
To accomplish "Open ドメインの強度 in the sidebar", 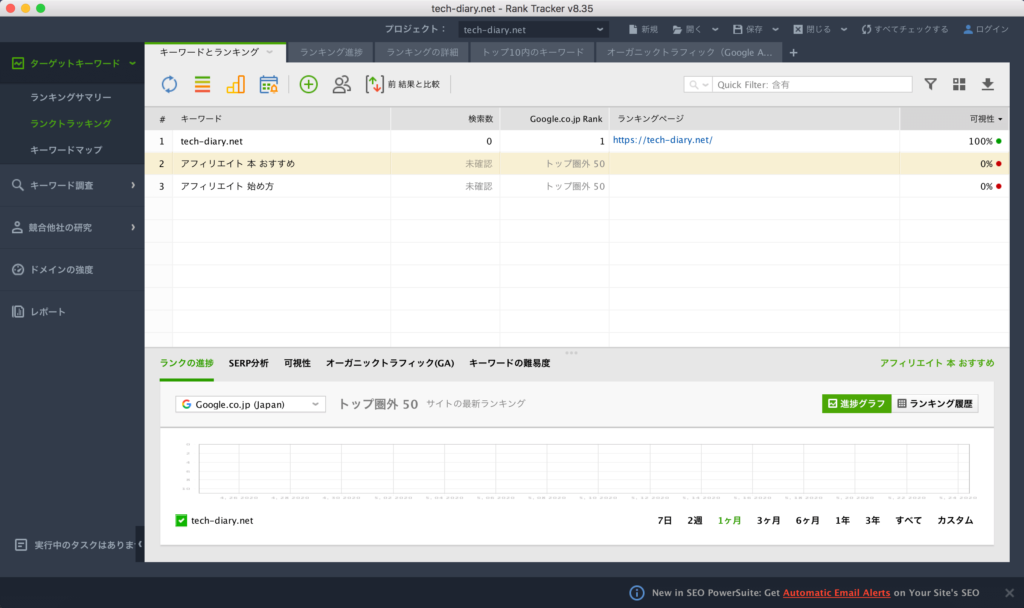I will pyautogui.click(x=72, y=270).
